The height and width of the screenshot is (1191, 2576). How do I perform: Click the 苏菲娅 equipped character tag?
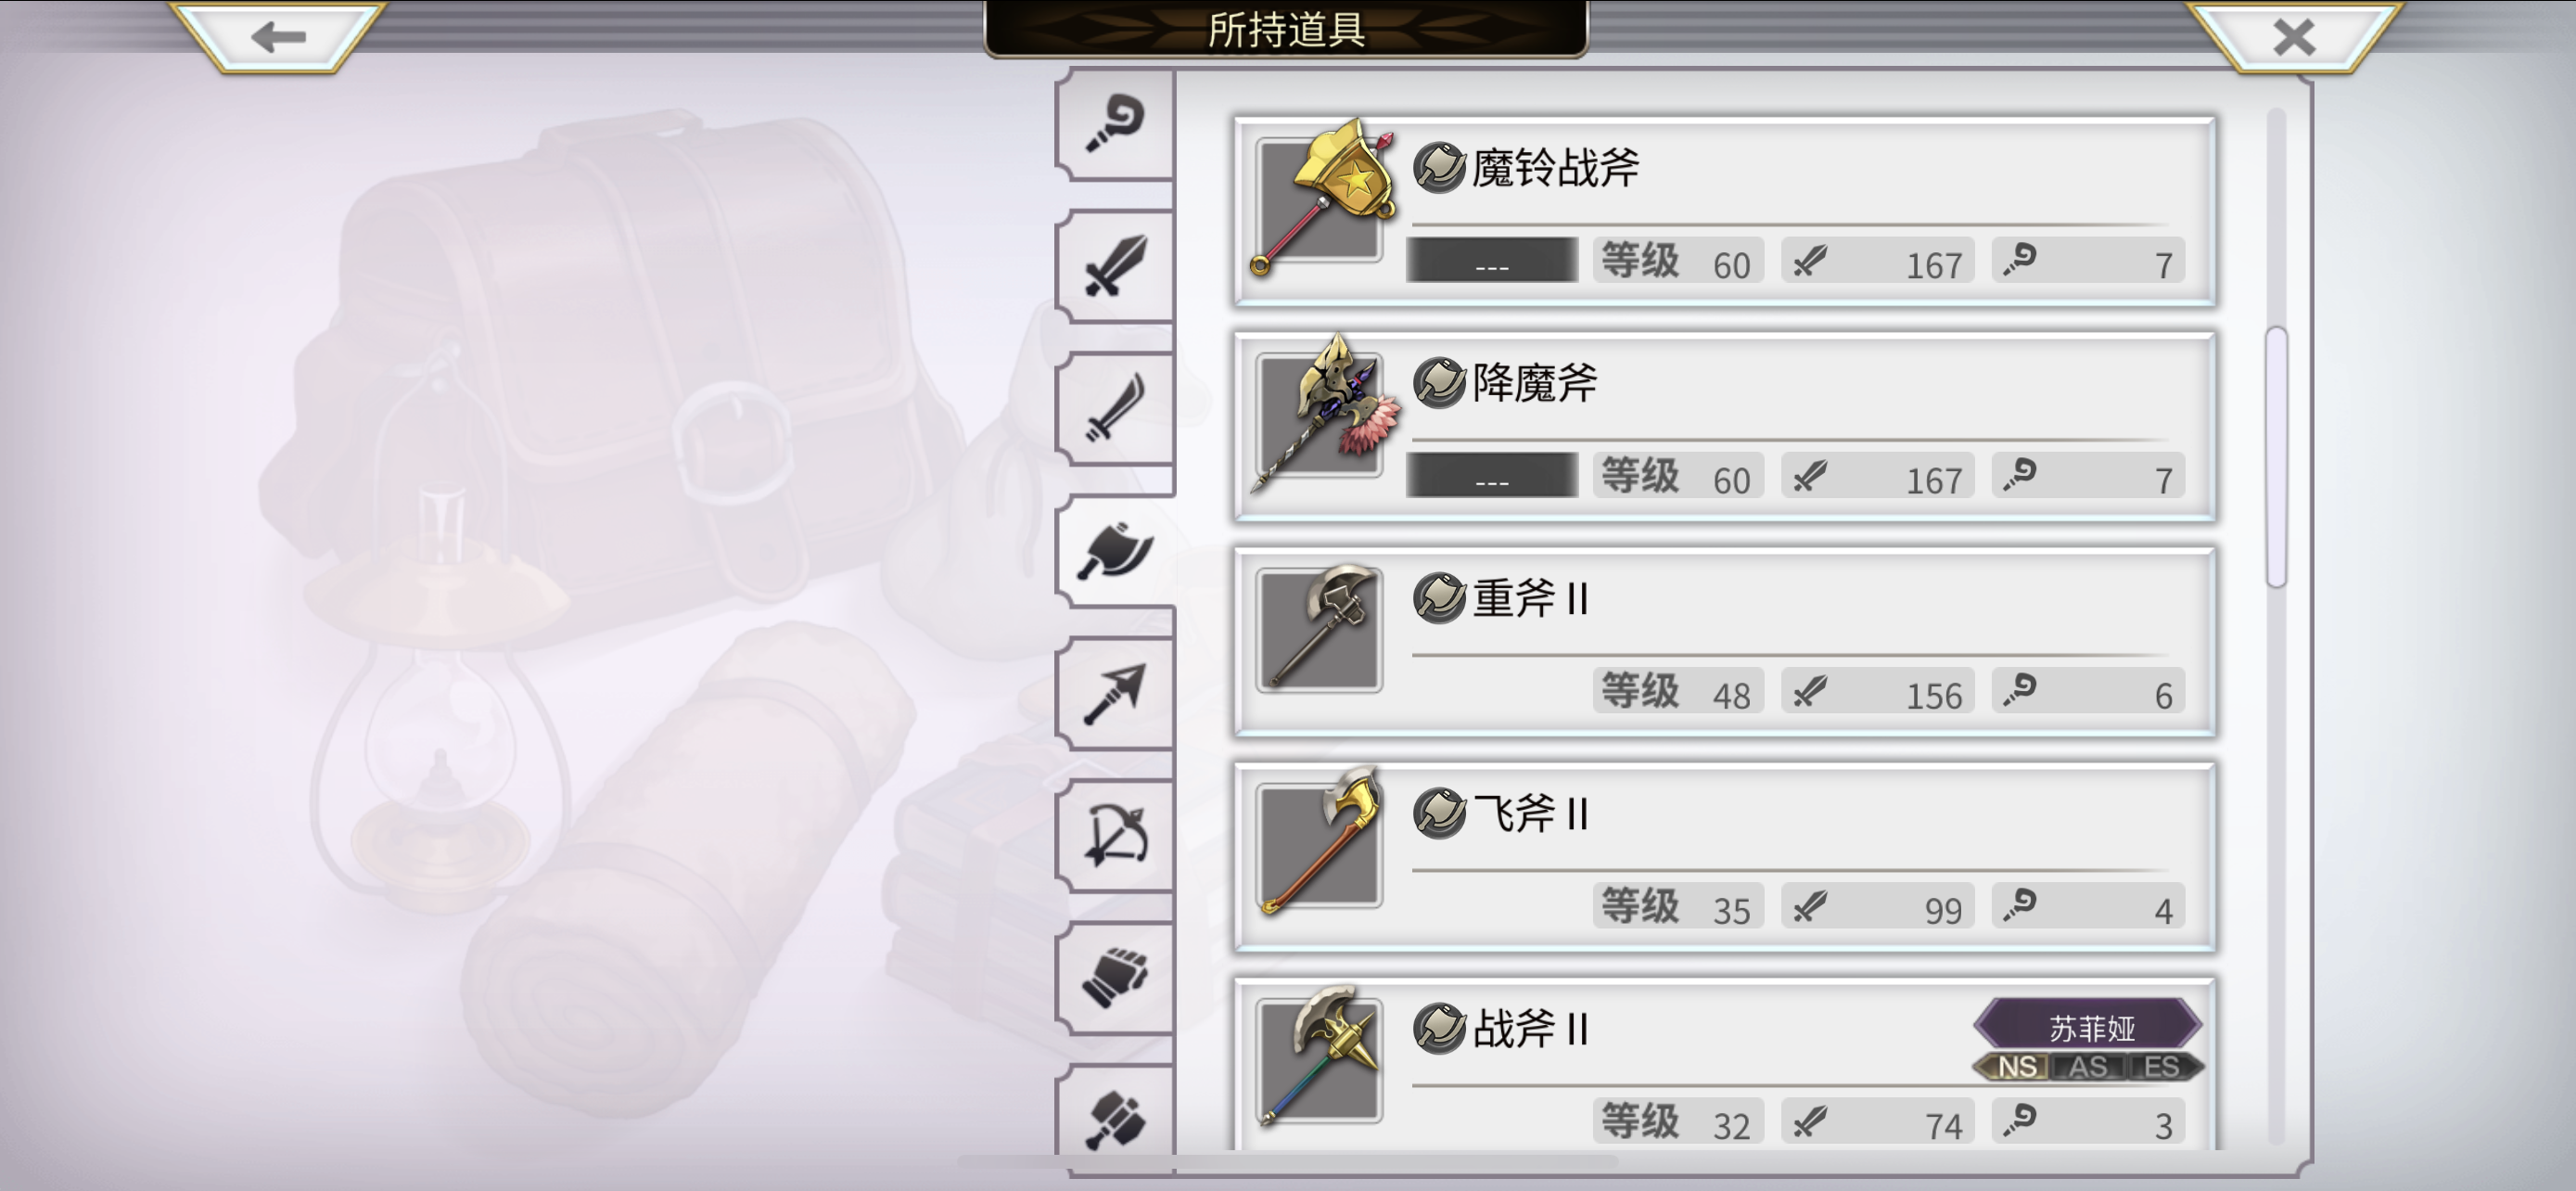click(x=2089, y=1026)
